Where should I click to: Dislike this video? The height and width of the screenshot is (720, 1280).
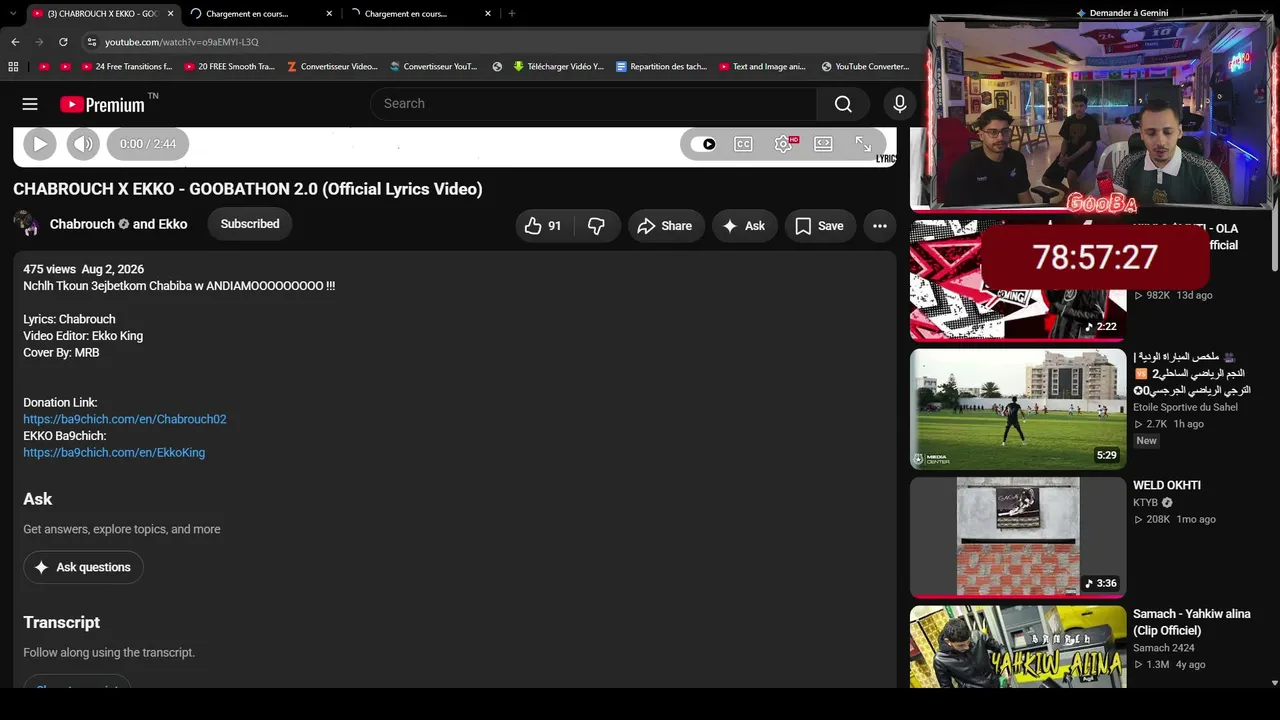[596, 226]
